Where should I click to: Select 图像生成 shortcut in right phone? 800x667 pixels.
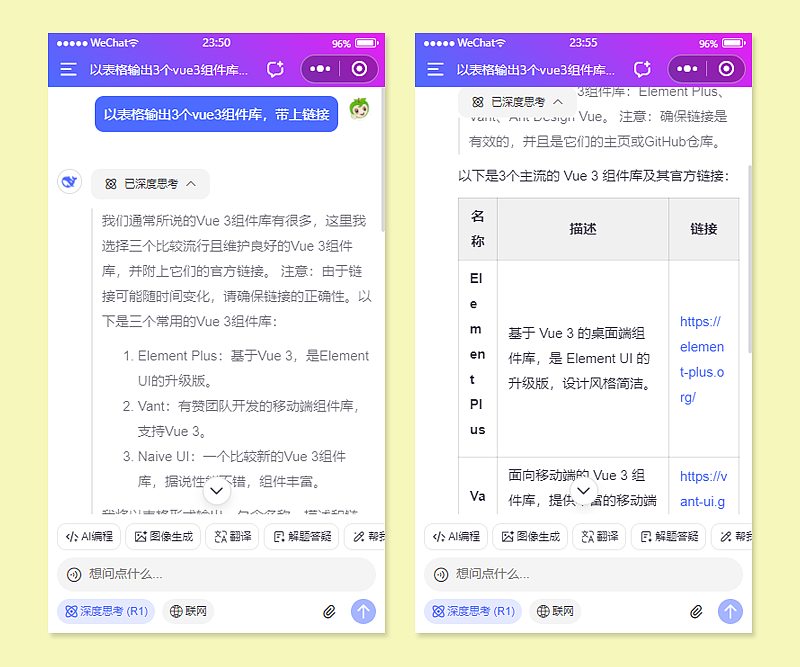pos(530,536)
